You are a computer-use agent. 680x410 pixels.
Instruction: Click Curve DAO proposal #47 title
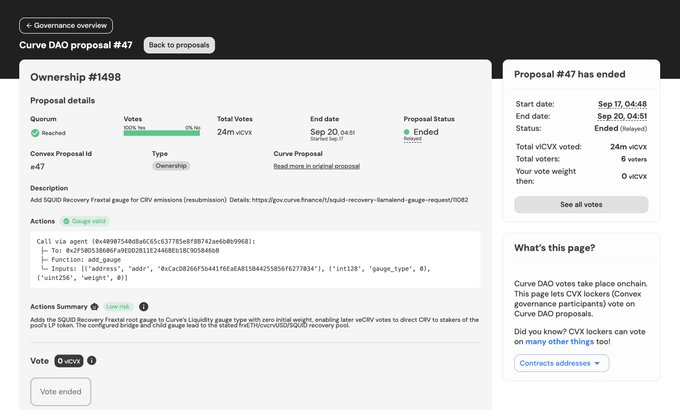(x=76, y=45)
